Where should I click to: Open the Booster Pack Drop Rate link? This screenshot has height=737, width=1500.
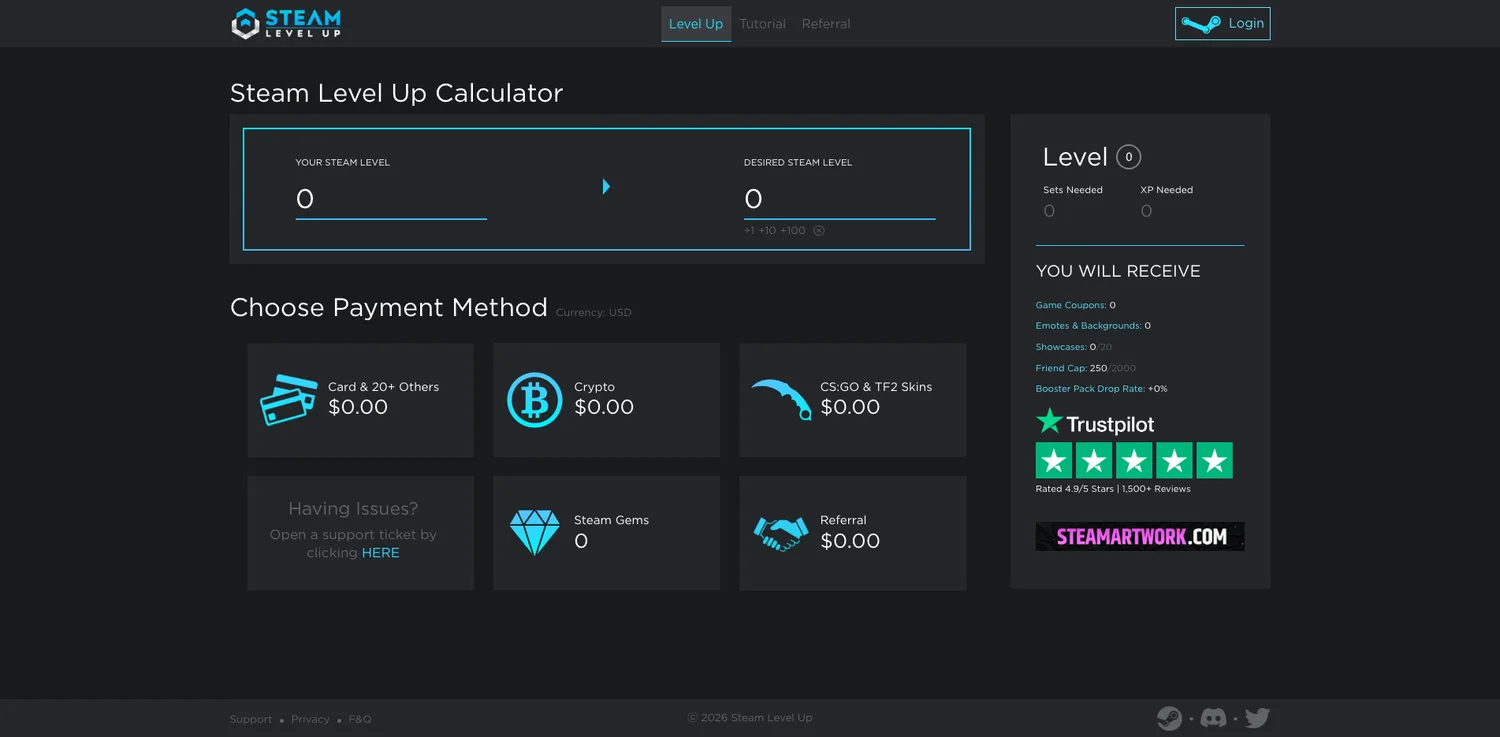[1090, 389]
